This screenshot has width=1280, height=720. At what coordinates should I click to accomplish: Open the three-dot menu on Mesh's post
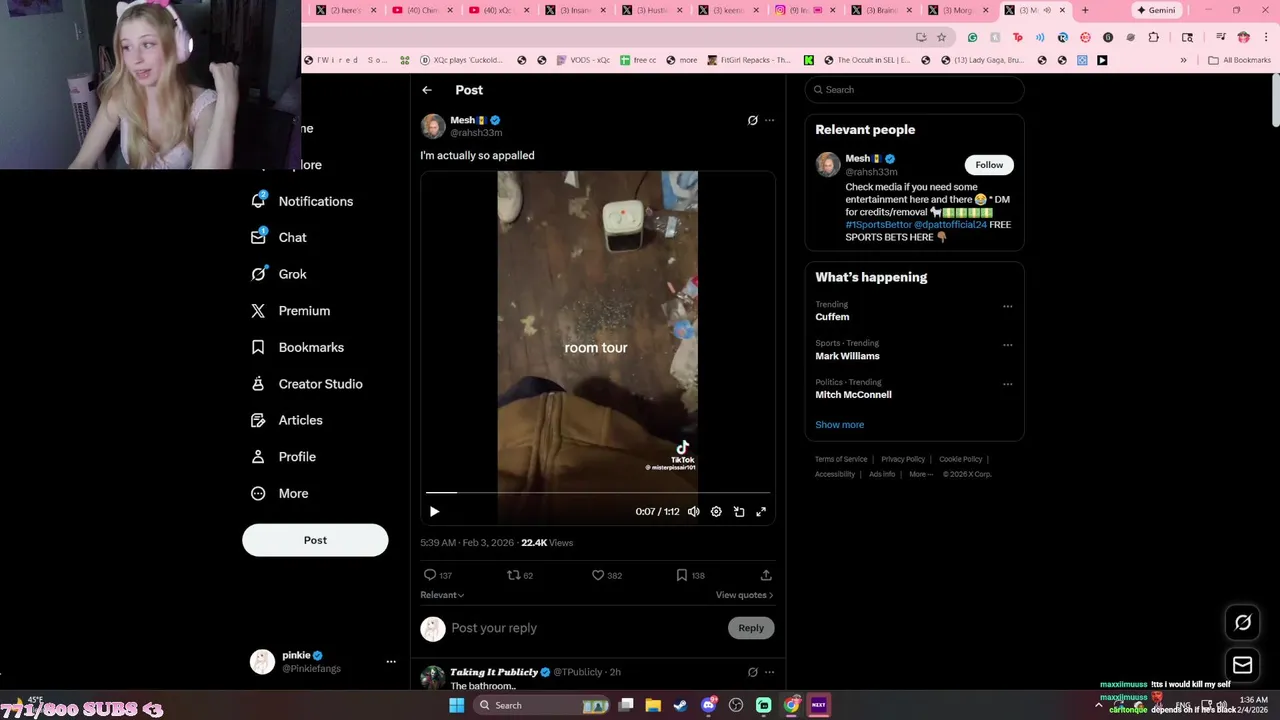(x=769, y=120)
